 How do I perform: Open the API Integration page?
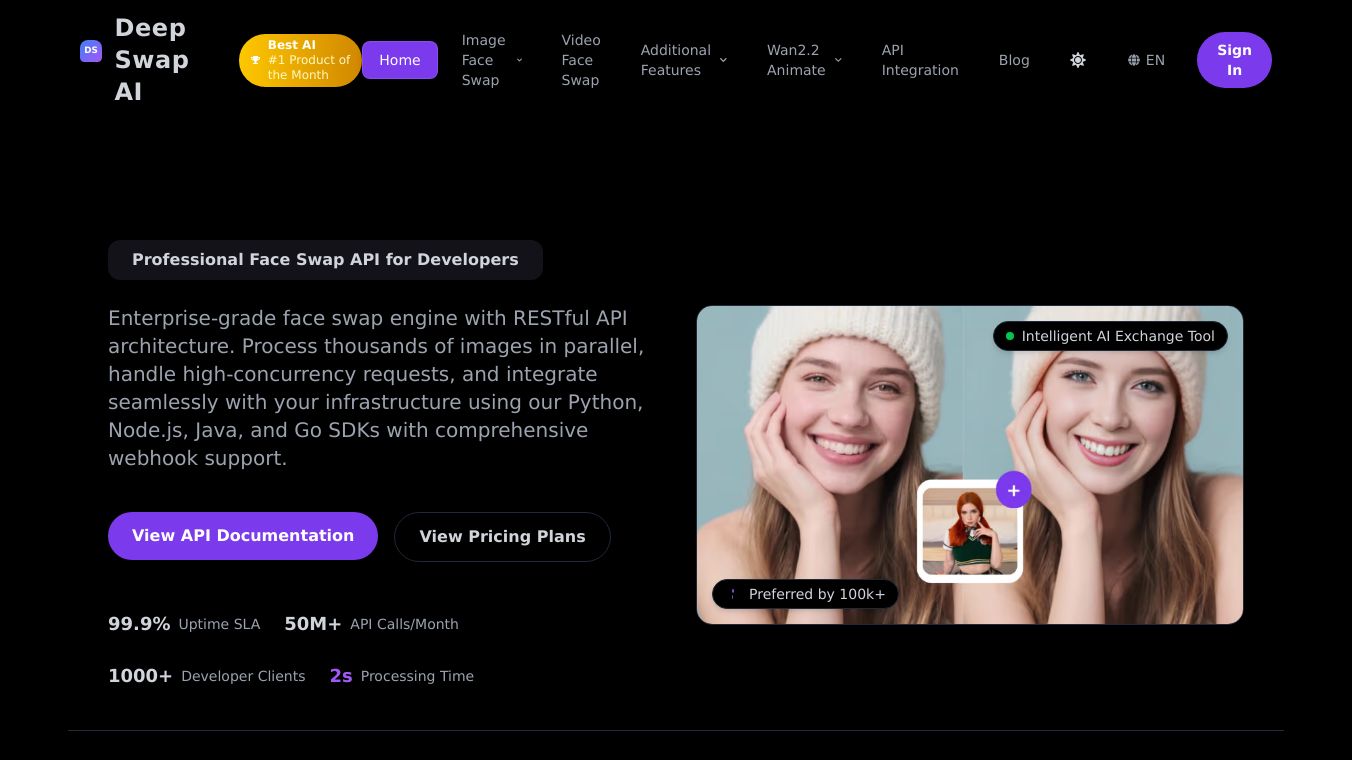pyautogui.click(x=920, y=60)
